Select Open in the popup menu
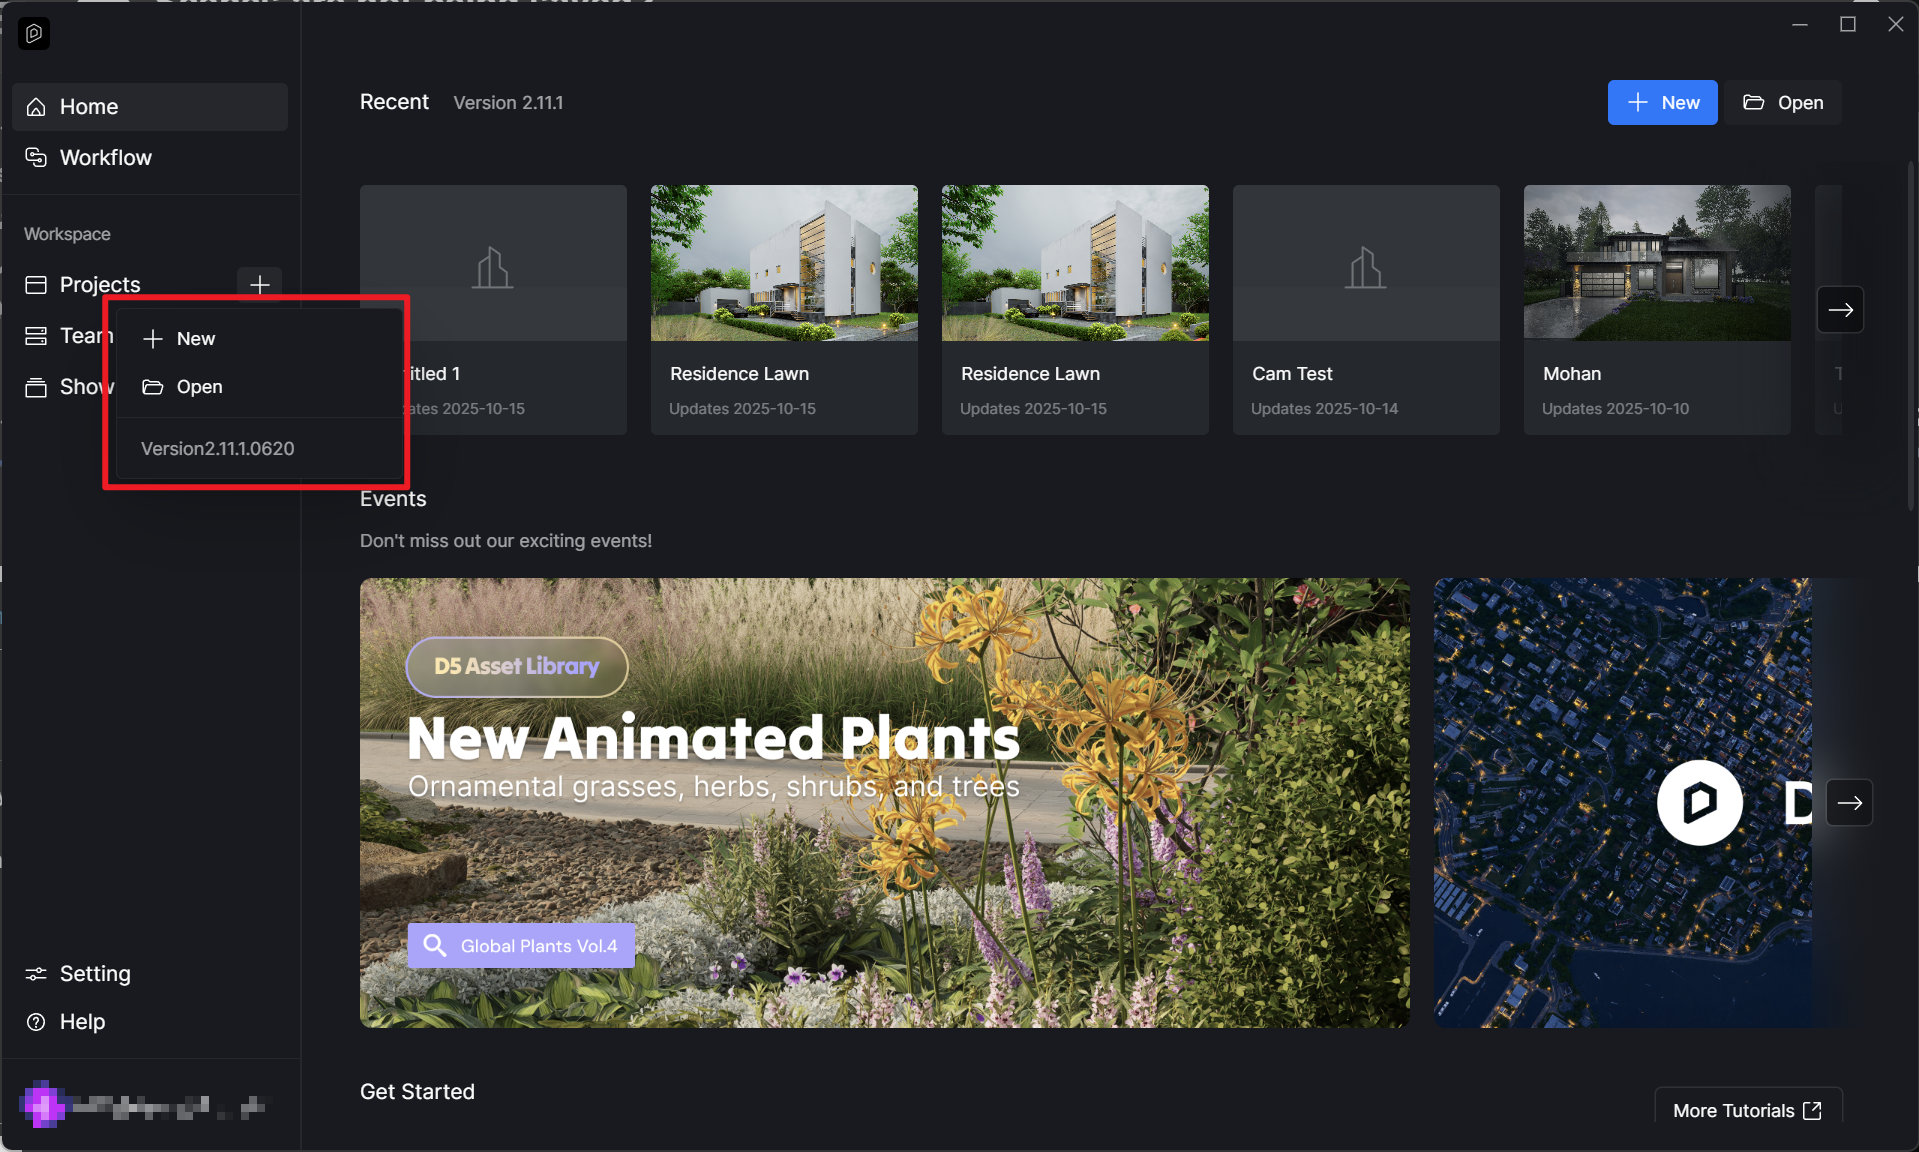This screenshot has height=1152, width=1919. pos(199,387)
